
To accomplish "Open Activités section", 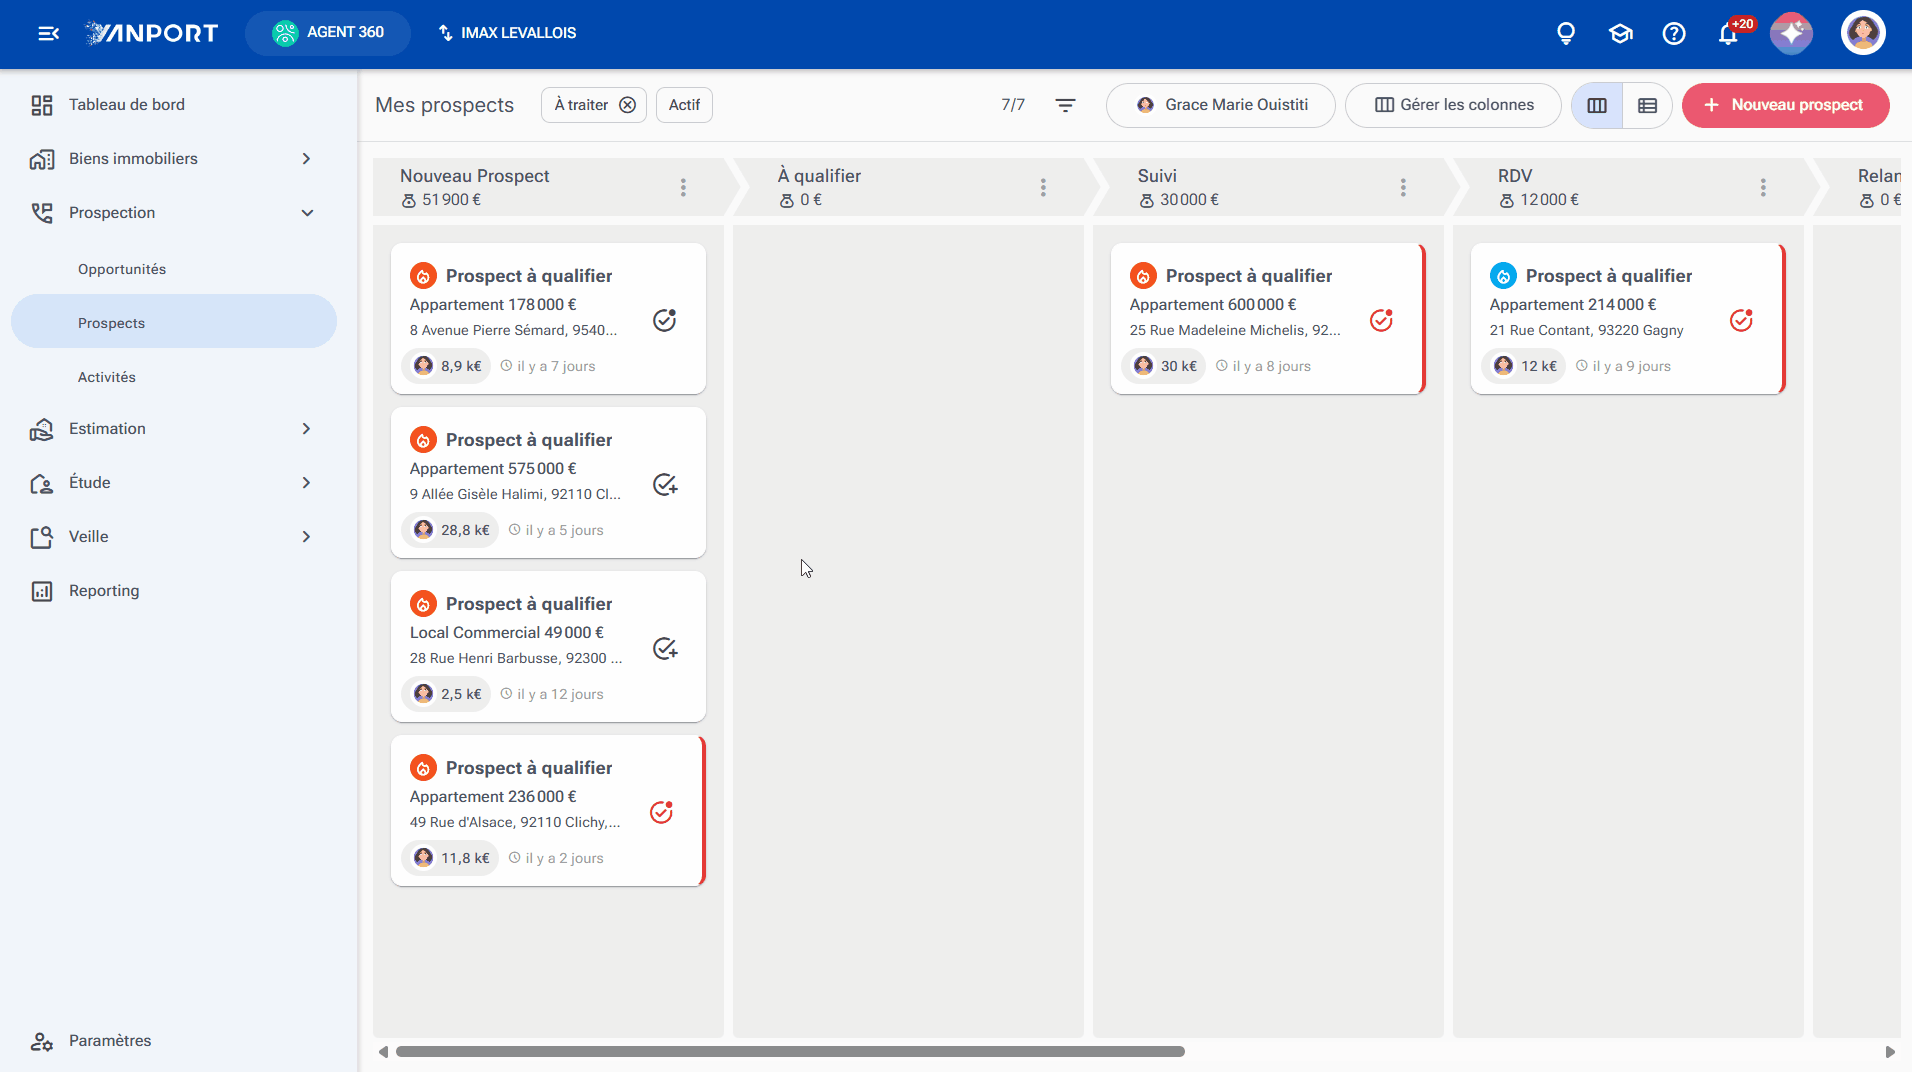I will (107, 377).
